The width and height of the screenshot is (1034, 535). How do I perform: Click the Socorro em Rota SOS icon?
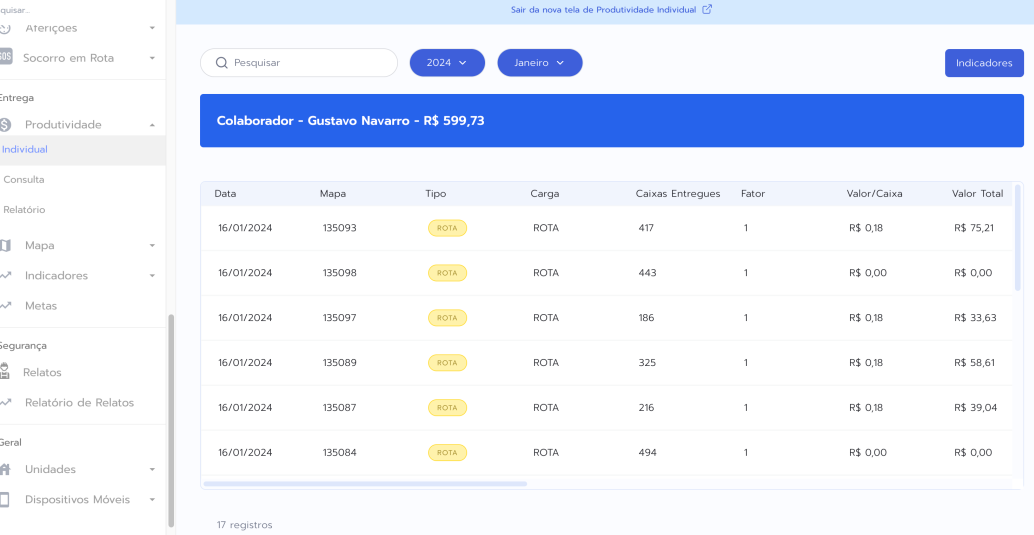tap(6, 57)
